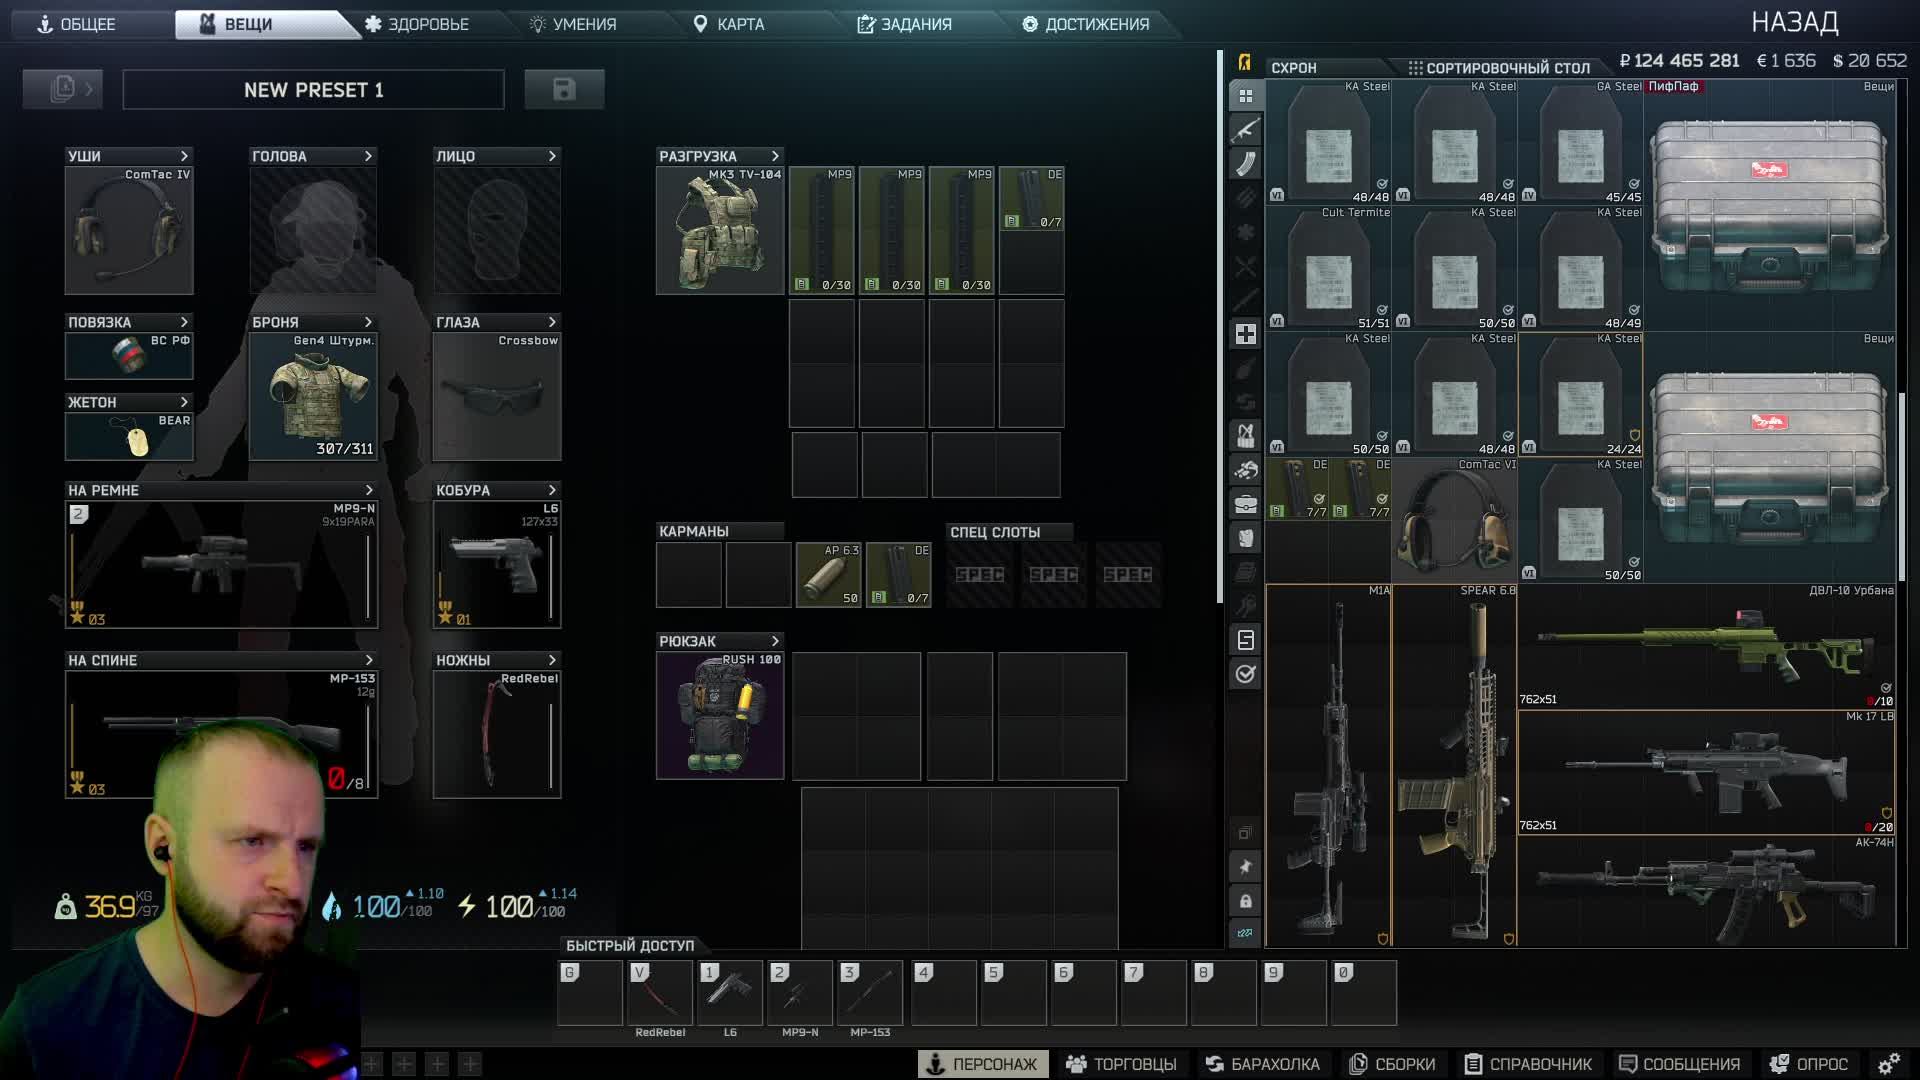Toggle the stash lock icon
The image size is (1920, 1080).
point(1245,901)
